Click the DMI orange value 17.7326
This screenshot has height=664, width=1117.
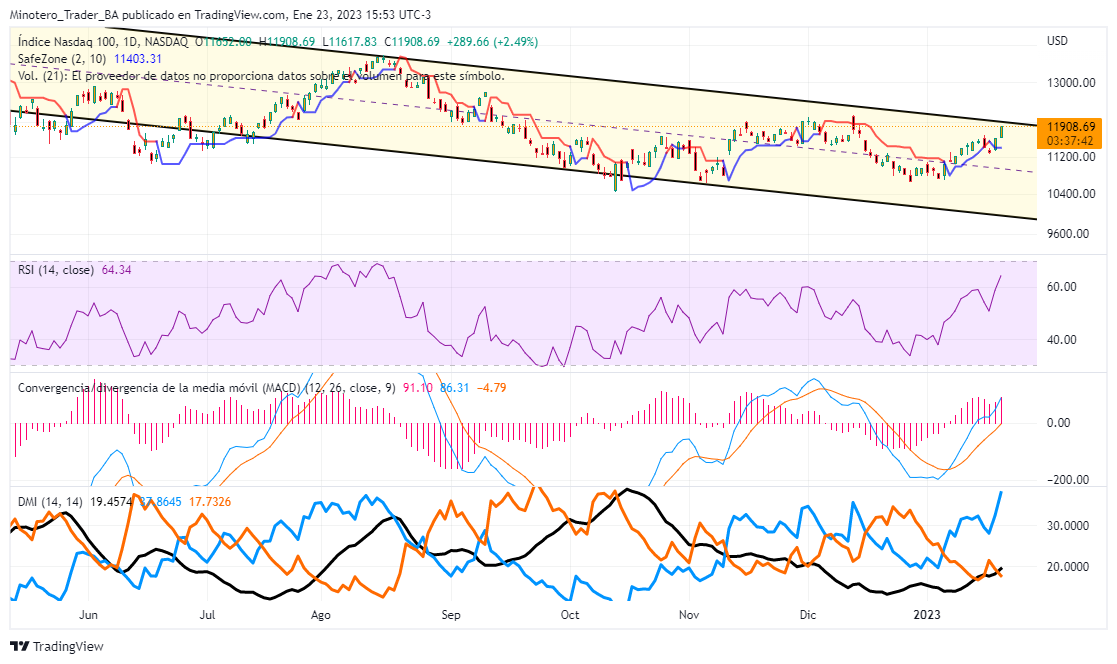pos(209,502)
